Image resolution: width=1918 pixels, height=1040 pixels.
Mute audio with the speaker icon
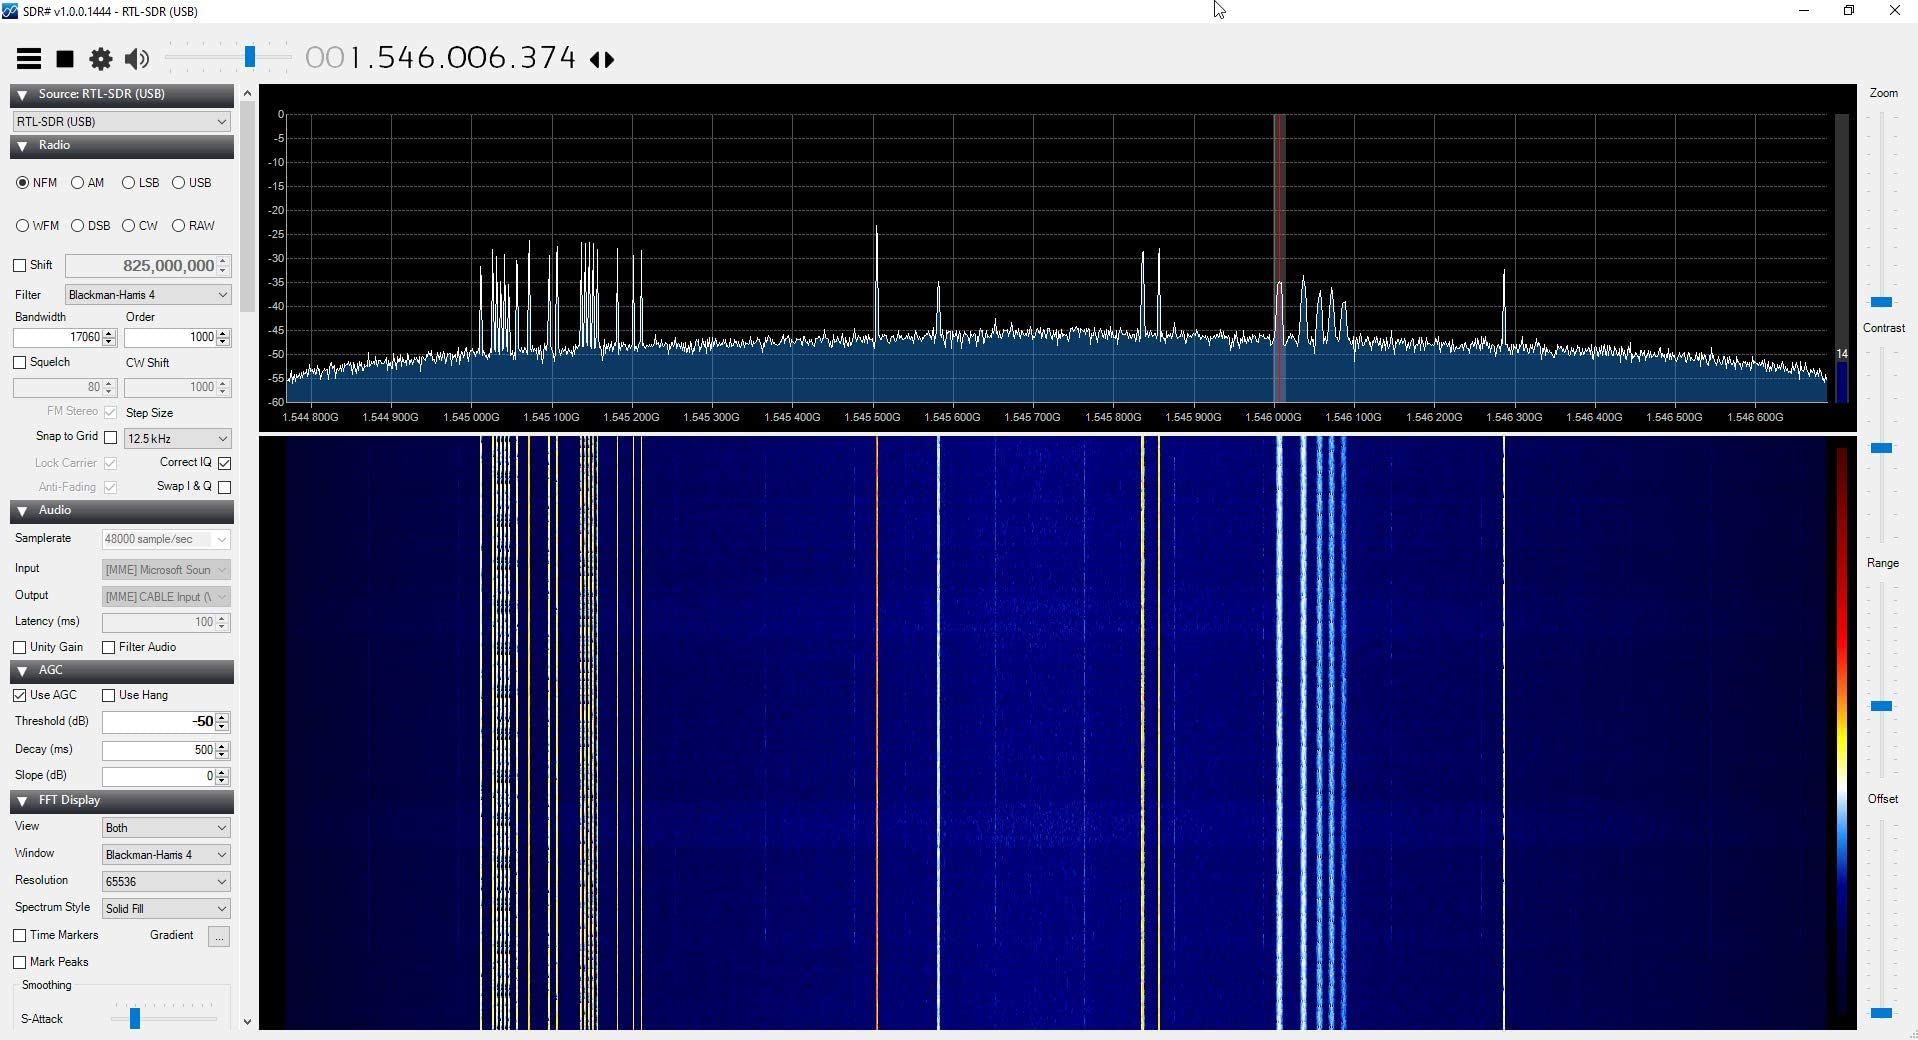pos(137,59)
